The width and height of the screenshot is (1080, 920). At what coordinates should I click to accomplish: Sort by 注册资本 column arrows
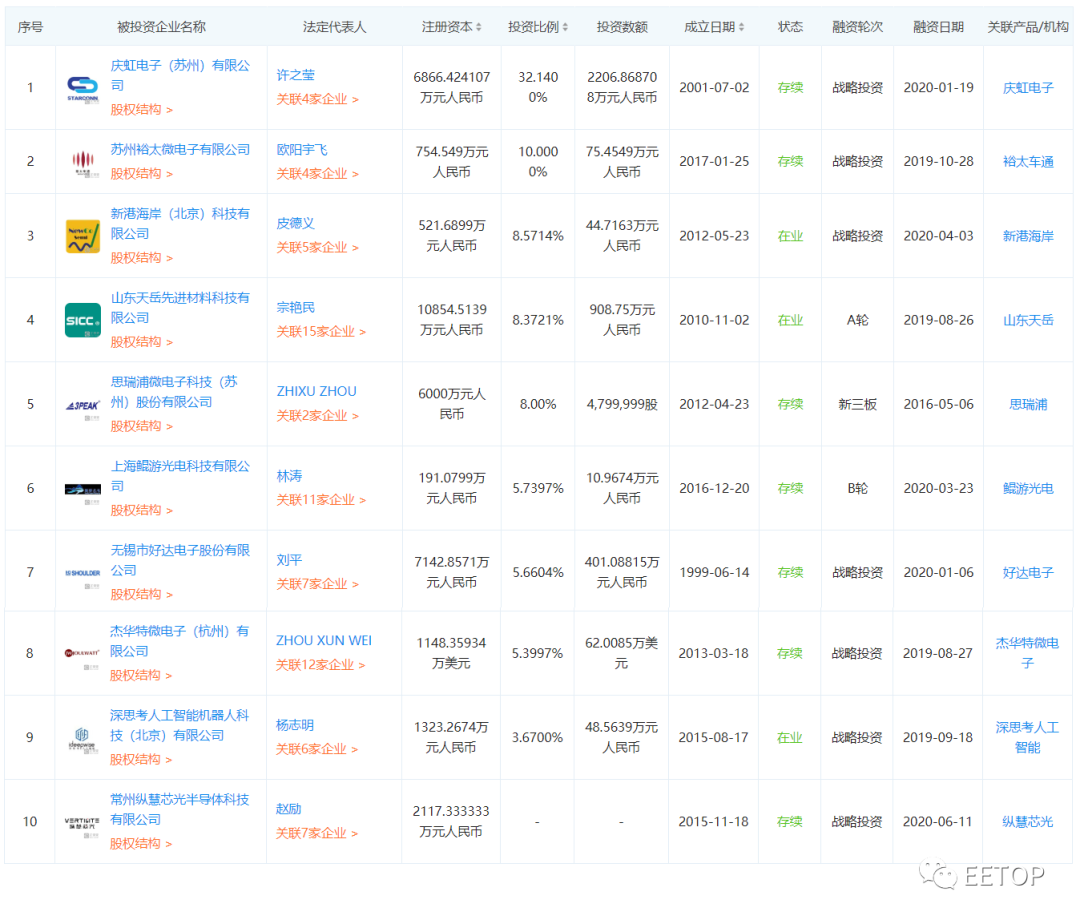click(479, 28)
